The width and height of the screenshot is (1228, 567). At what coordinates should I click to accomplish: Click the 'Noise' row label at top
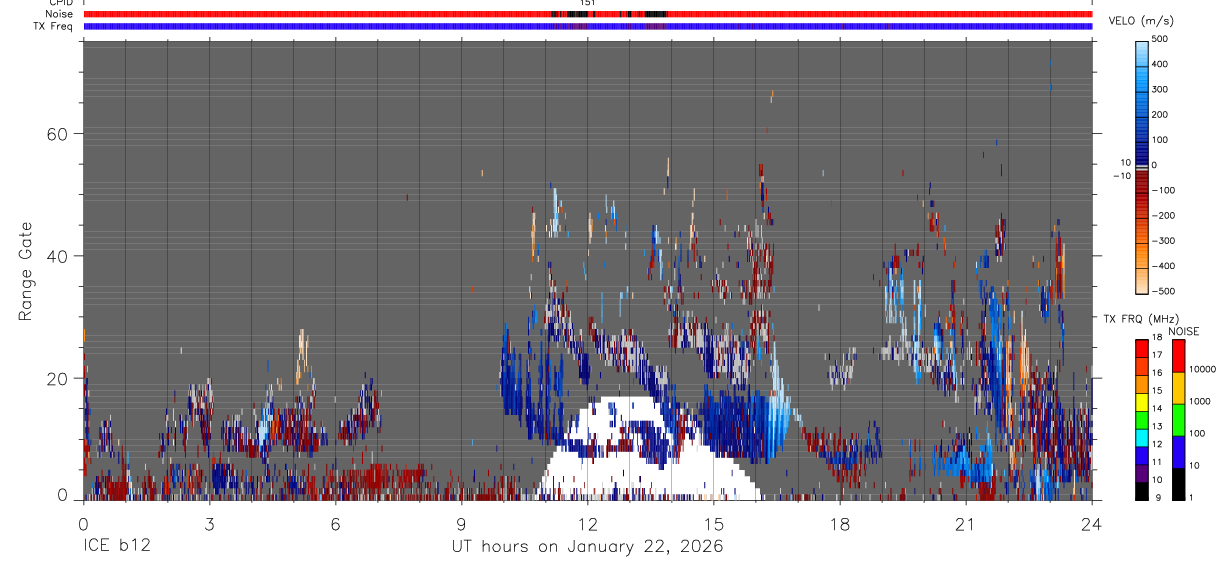click(x=60, y=14)
